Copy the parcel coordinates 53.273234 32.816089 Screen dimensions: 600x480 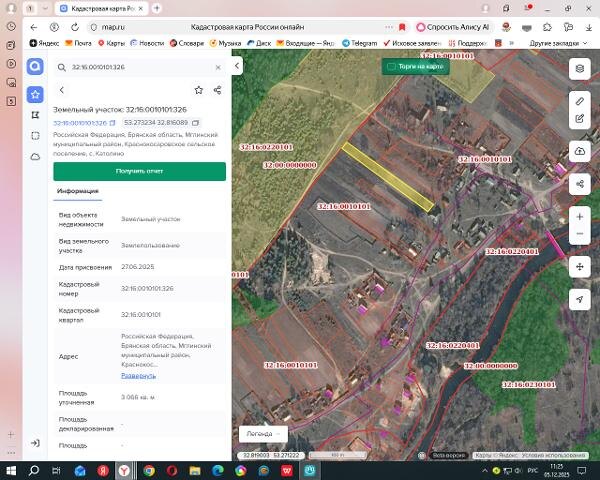pyautogui.click(x=196, y=123)
